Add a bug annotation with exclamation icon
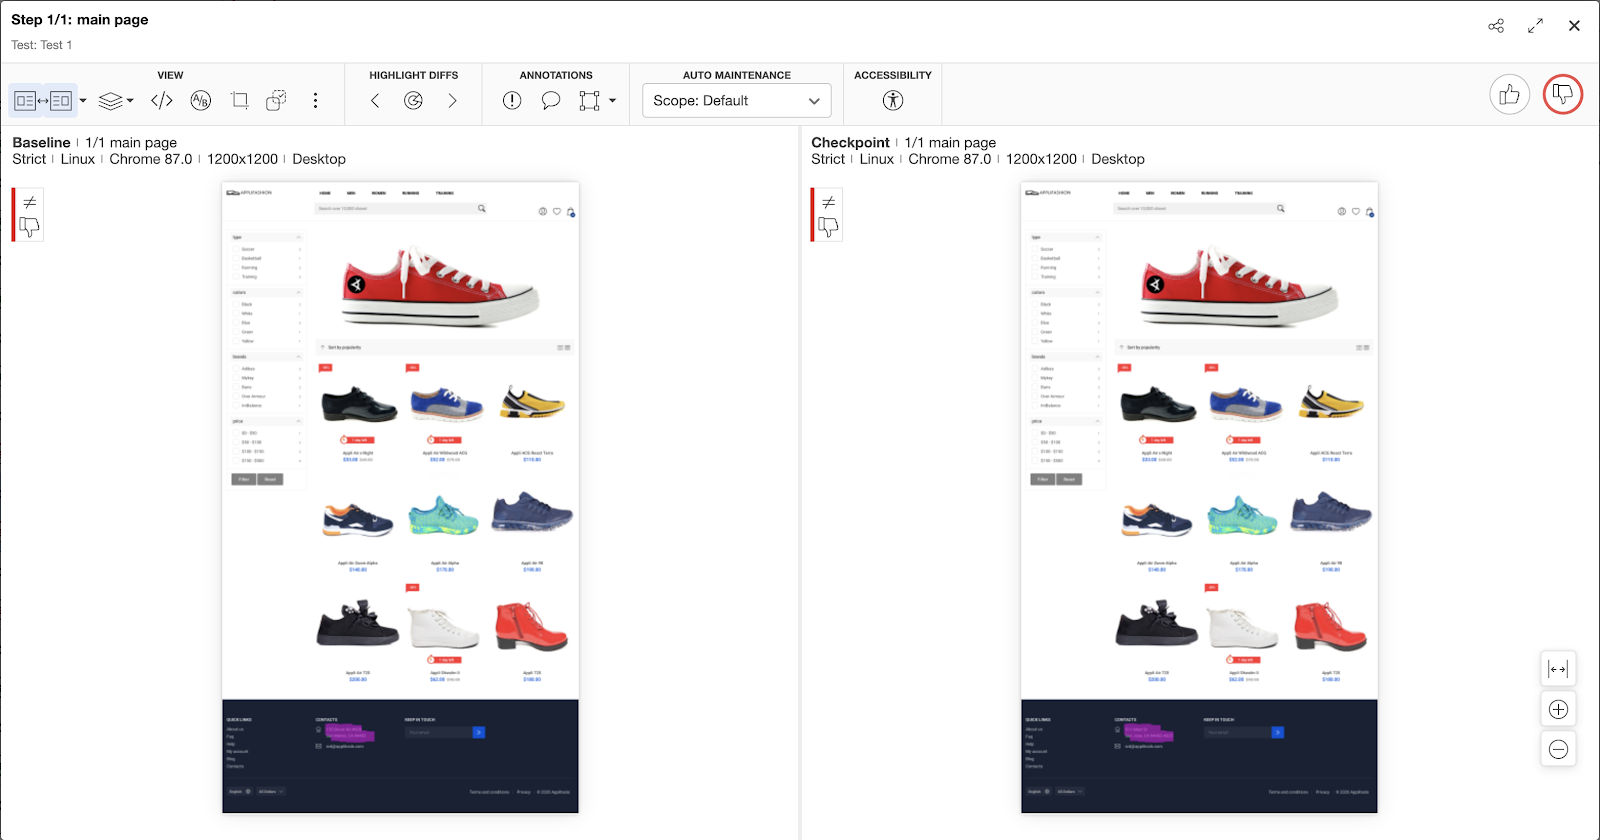 point(512,101)
